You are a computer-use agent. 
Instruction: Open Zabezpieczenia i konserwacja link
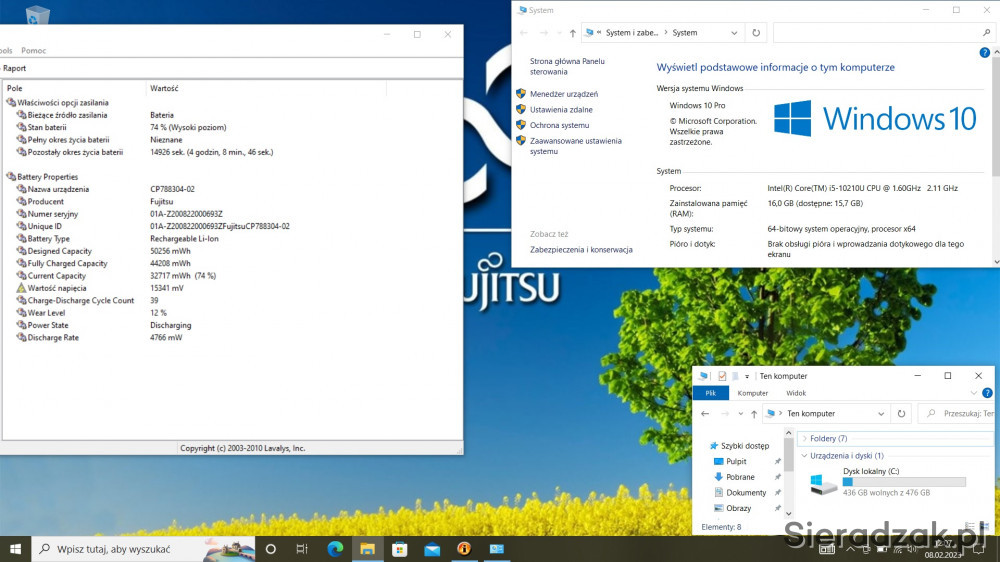581,249
